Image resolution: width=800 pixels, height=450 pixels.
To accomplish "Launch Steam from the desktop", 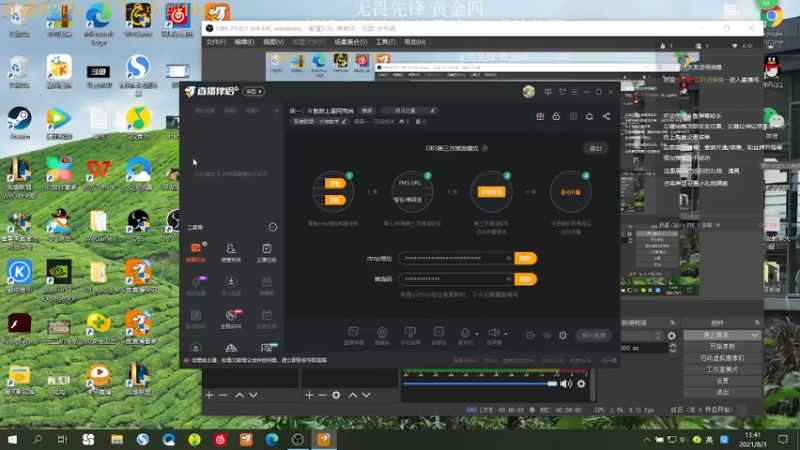I will point(19,122).
